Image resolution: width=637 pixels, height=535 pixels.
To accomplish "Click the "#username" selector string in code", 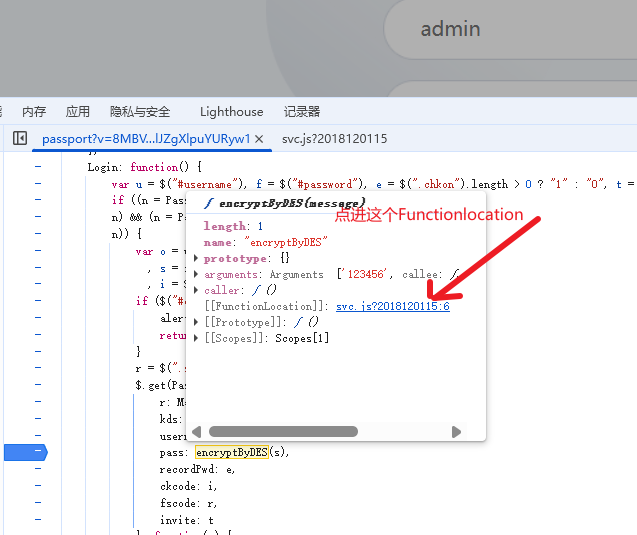I will (206, 184).
